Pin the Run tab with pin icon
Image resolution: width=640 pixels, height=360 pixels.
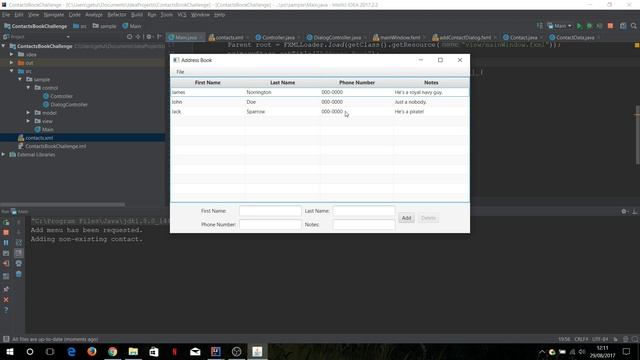tap(6, 289)
